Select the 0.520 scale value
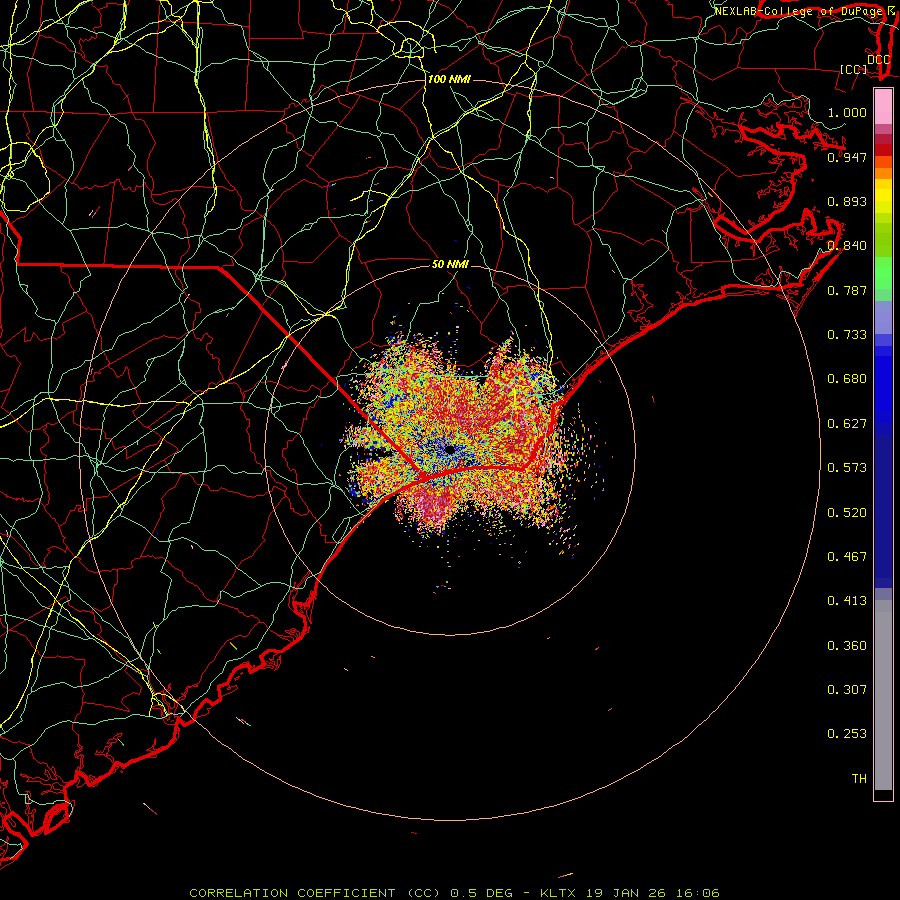900x900 pixels. click(x=847, y=512)
